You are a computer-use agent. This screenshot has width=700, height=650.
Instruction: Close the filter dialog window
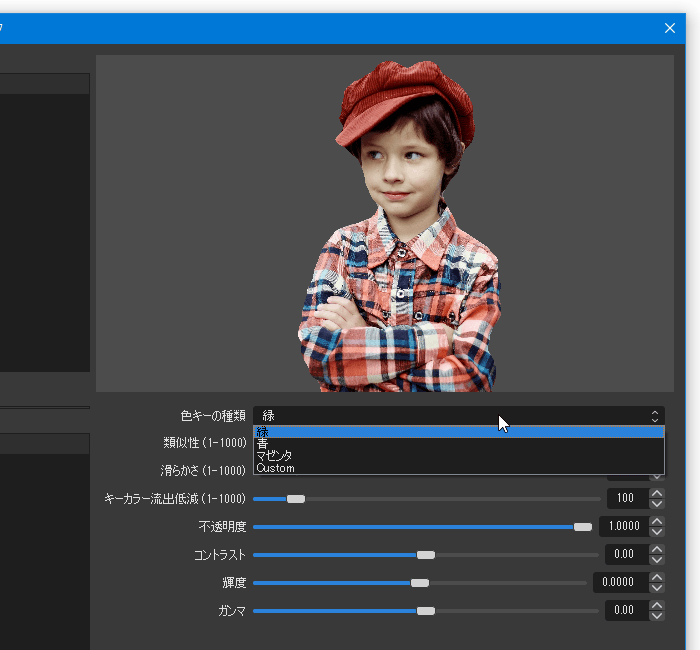pyautogui.click(x=670, y=28)
